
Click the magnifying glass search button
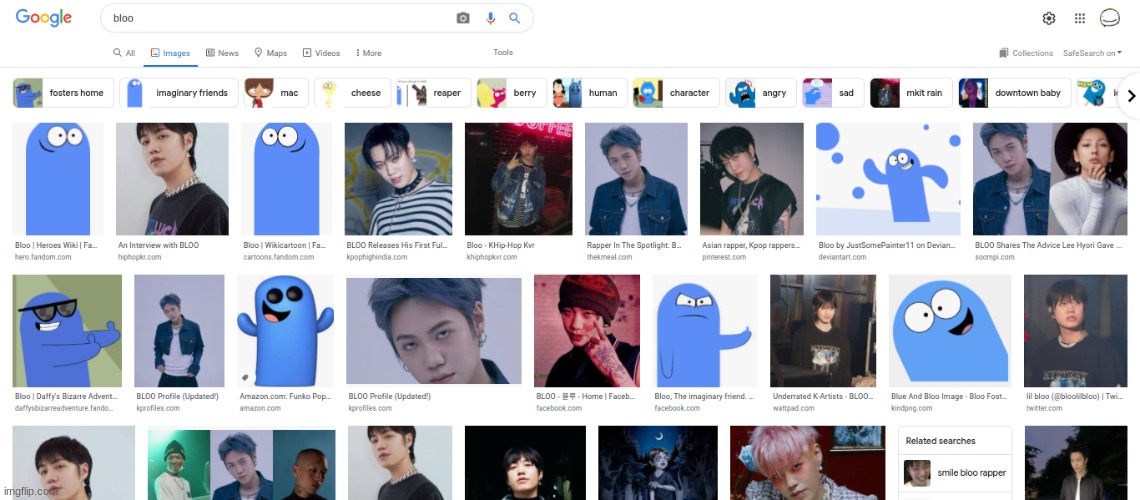(x=515, y=18)
